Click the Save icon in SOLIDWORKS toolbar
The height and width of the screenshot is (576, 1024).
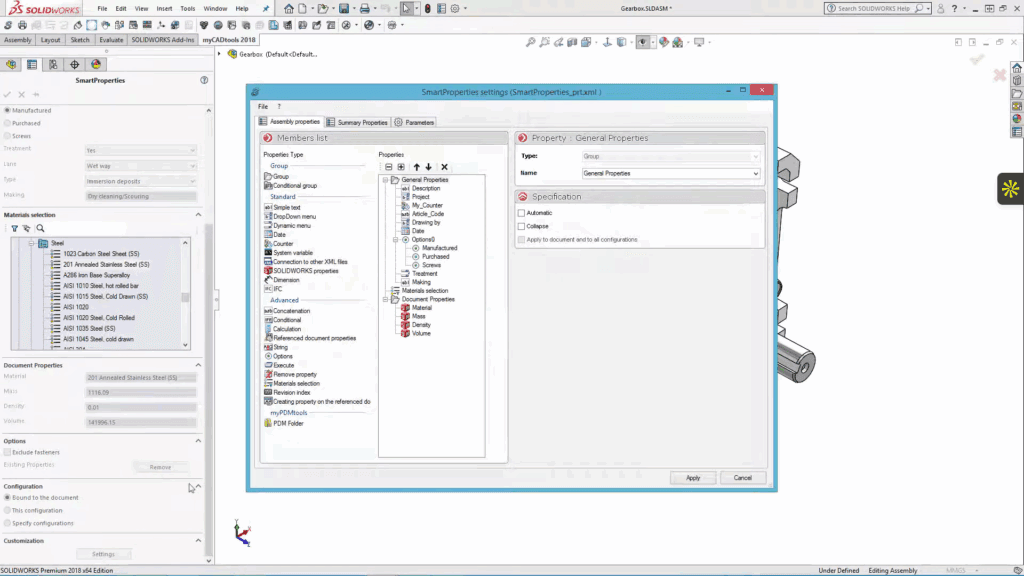click(x=343, y=8)
